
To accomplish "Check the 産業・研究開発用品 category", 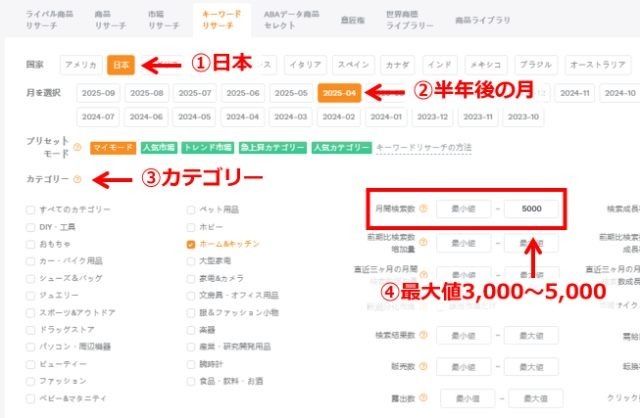I will click(x=191, y=347).
